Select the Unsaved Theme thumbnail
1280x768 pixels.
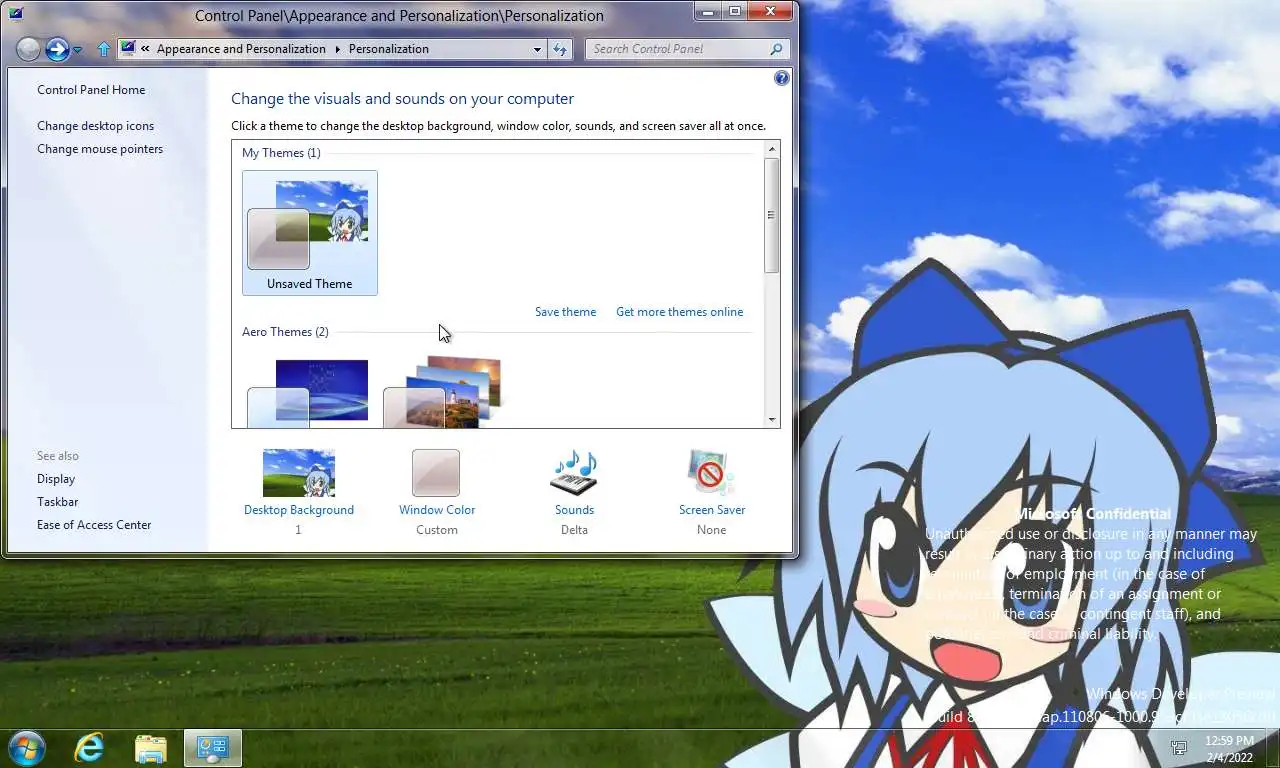point(310,233)
